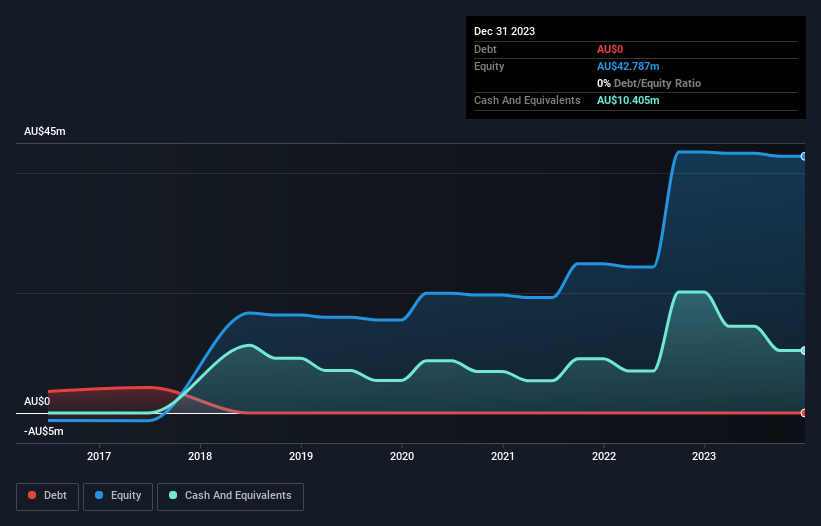This screenshot has height=526, width=821.
Task: Click the 2018 x-axis label
Action: coord(200,456)
